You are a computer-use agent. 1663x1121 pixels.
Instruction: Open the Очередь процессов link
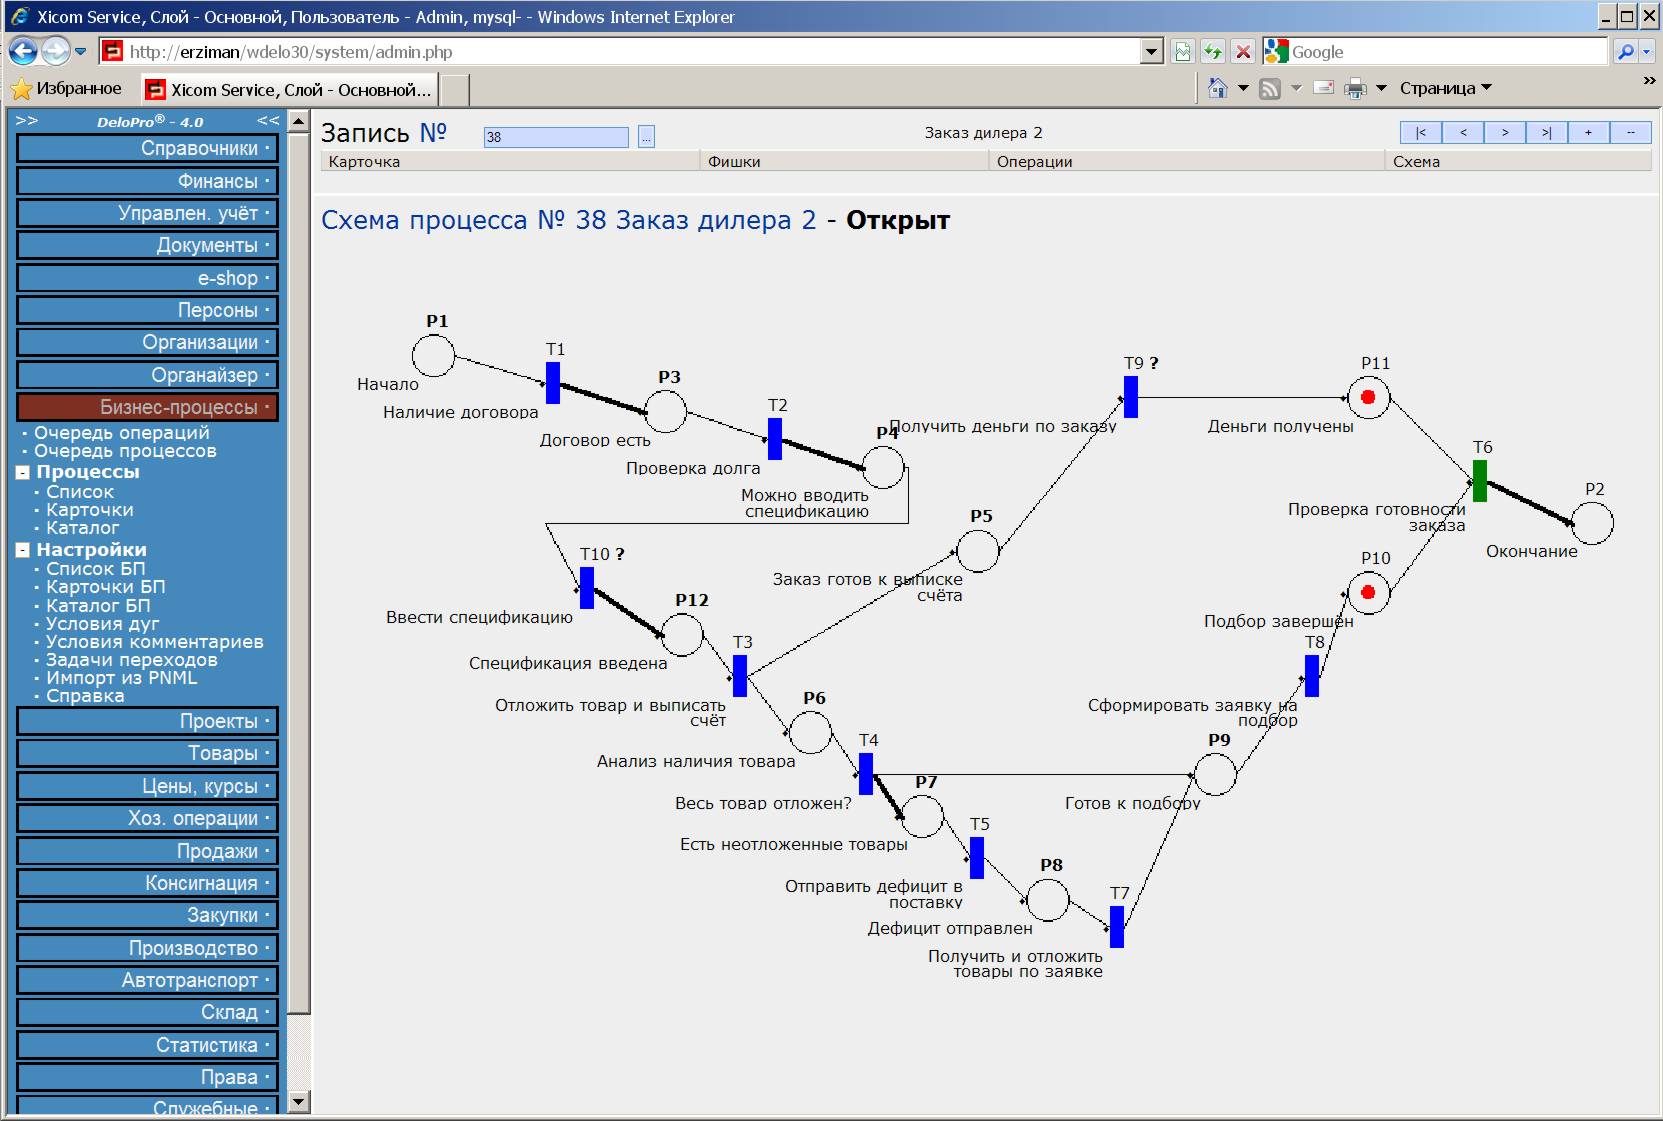pyautogui.click(x=125, y=451)
